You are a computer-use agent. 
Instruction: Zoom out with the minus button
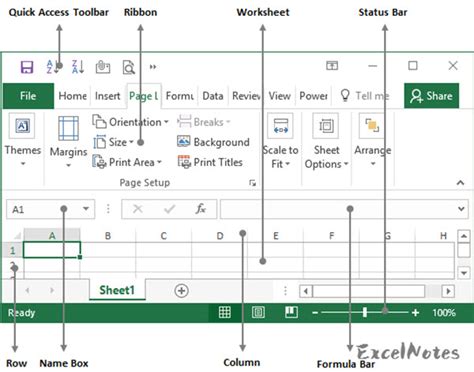315,313
